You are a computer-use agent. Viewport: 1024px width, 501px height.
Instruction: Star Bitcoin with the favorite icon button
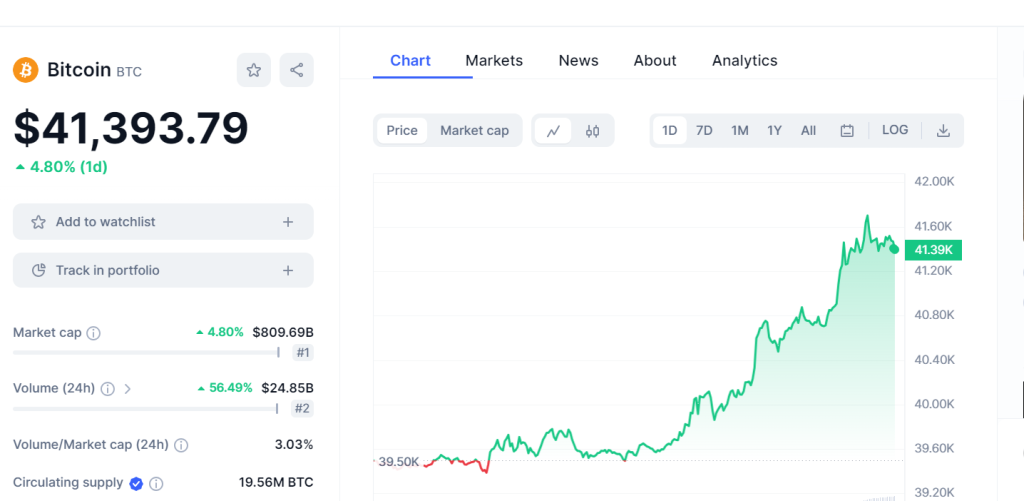pos(253,70)
